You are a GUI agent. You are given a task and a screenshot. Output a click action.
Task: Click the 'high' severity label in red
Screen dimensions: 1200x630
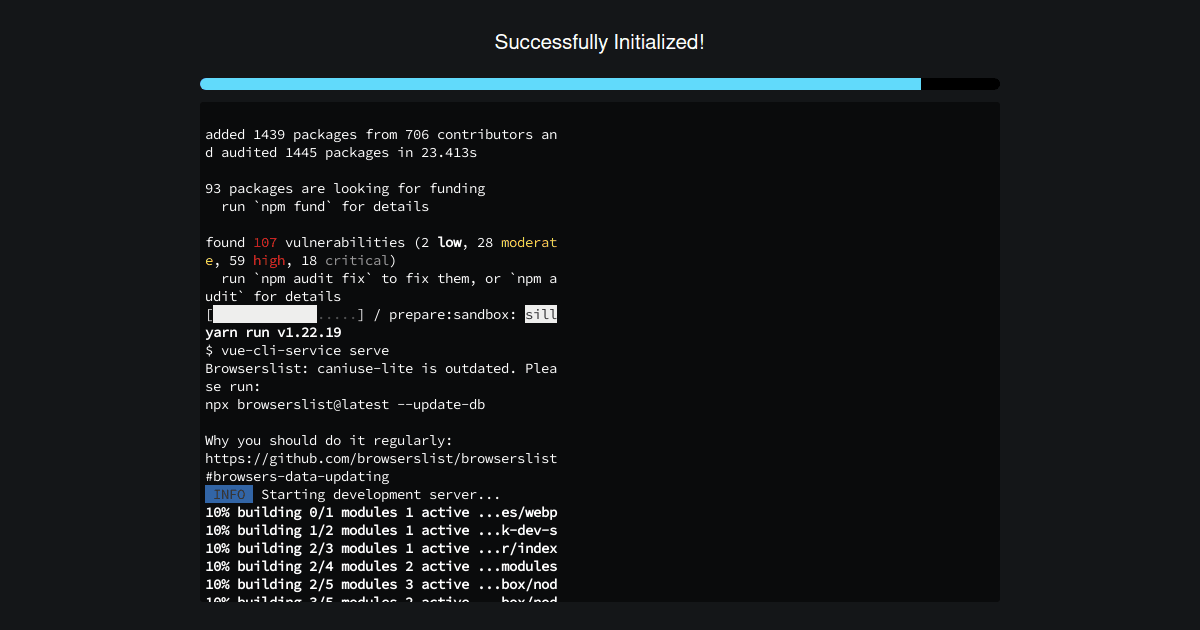(x=268, y=260)
